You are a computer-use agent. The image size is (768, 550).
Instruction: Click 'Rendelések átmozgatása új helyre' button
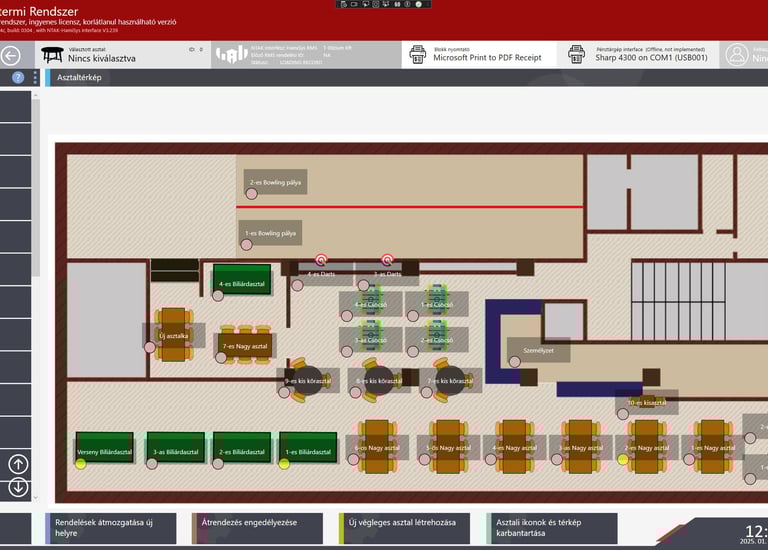click(x=111, y=528)
